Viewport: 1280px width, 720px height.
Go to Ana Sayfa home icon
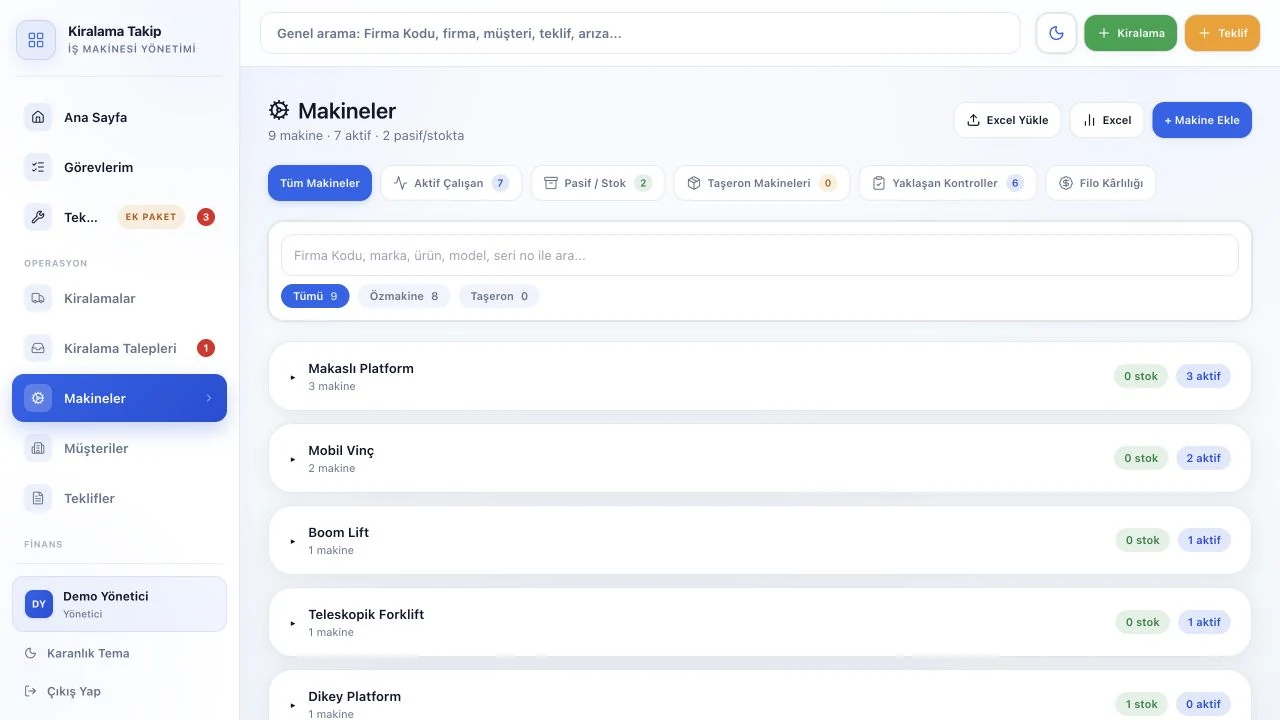click(x=38, y=117)
